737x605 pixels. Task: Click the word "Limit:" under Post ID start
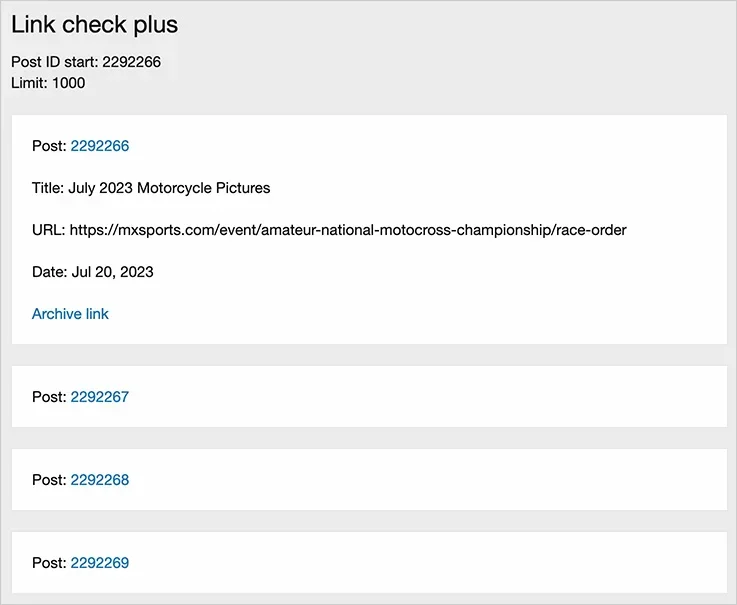pos(29,83)
